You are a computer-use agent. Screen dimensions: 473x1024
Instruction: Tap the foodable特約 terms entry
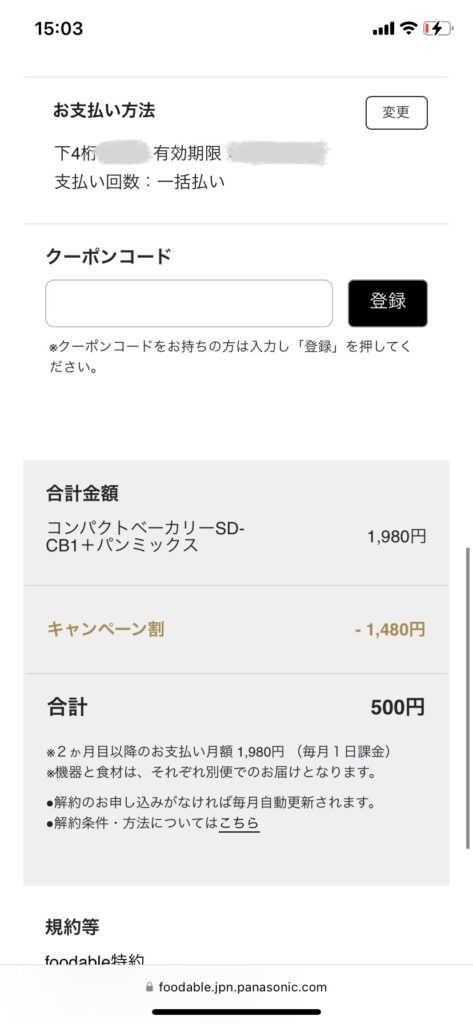[95, 959]
